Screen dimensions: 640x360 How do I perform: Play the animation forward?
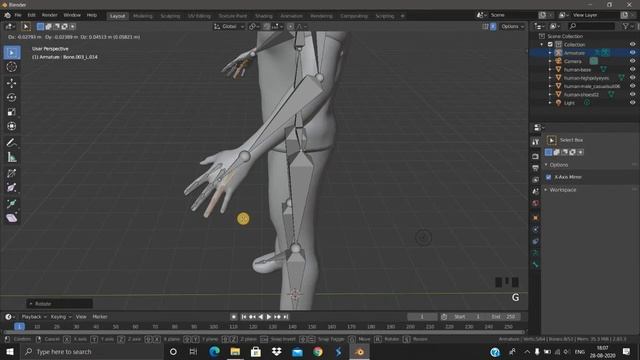pos(269,317)
